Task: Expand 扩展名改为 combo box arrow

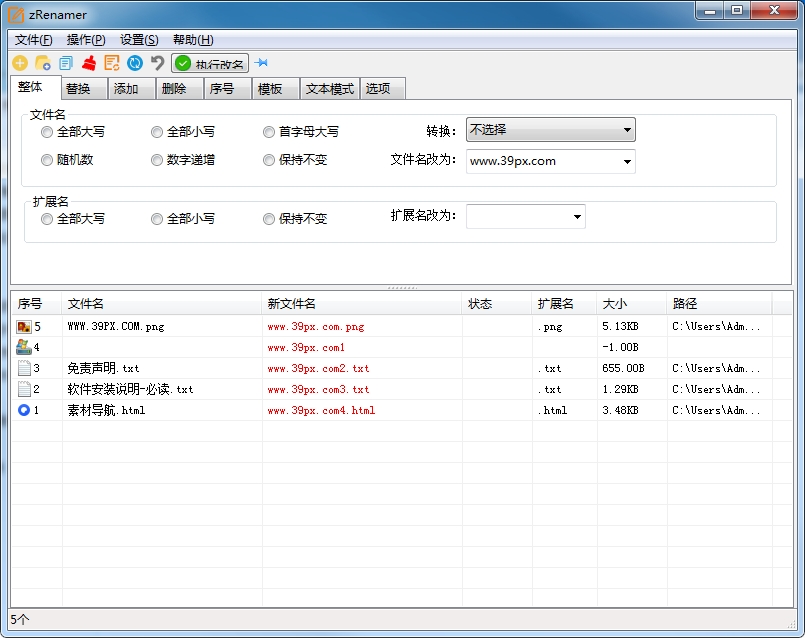Action: pyautogui.click(x=577, y=217)
